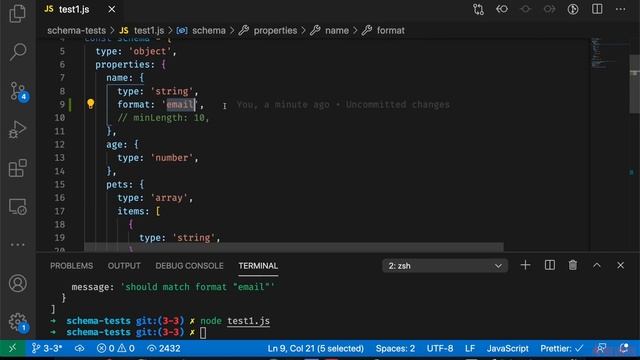Change indentation via 'Spaces: 2'

tap(395, 348)
